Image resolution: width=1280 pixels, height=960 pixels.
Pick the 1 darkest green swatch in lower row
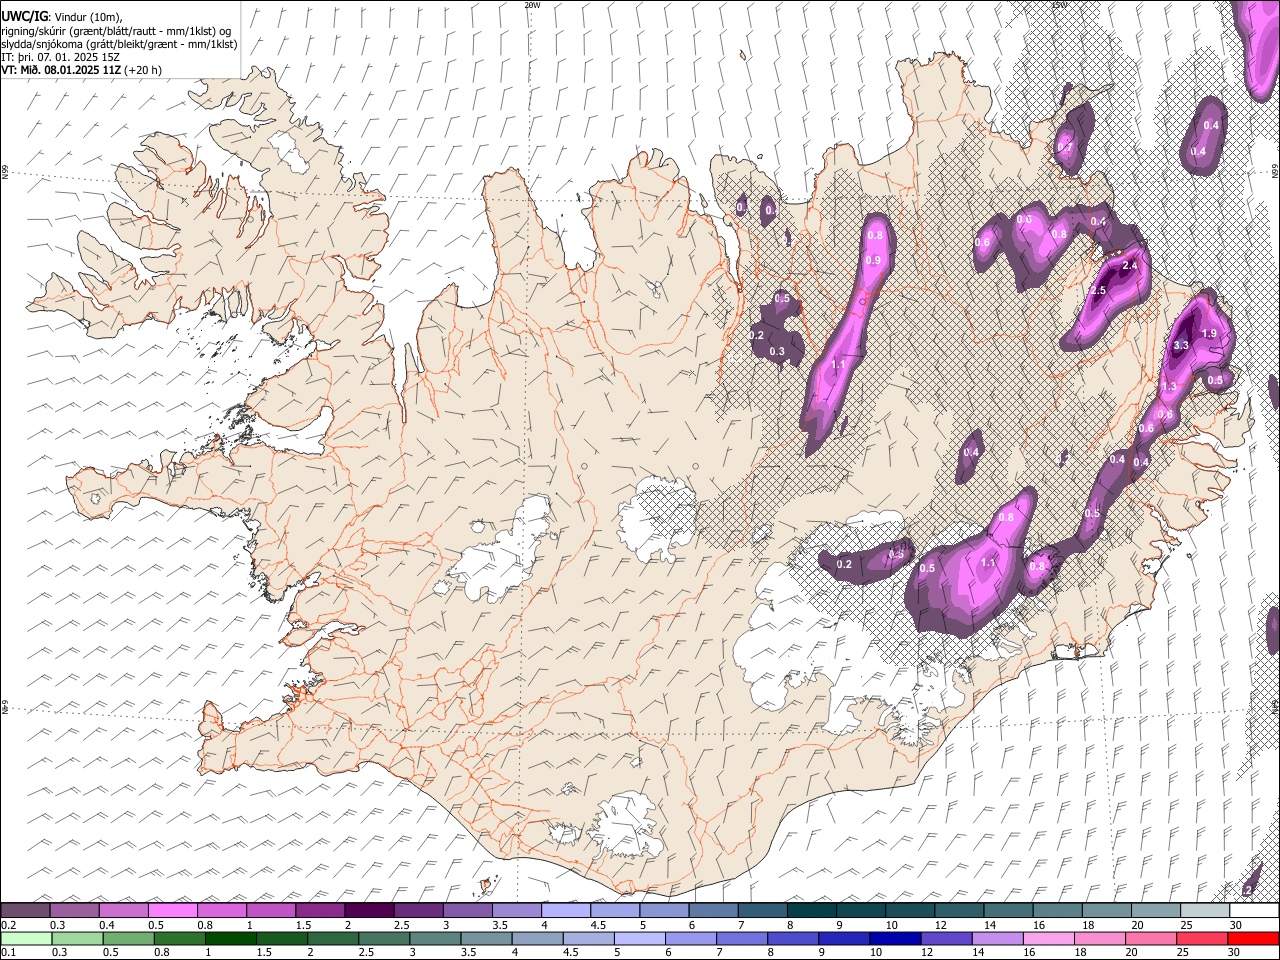pos(230,938)
